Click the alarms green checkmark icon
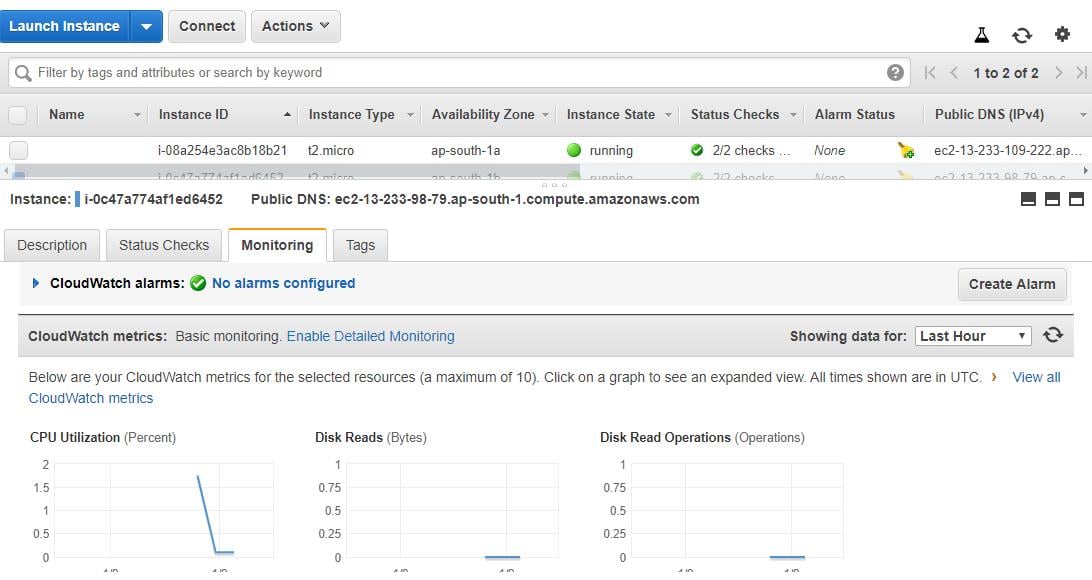The width and height of the screenshot is (1092, 580). pyautogui.click(x=198, y=283)
